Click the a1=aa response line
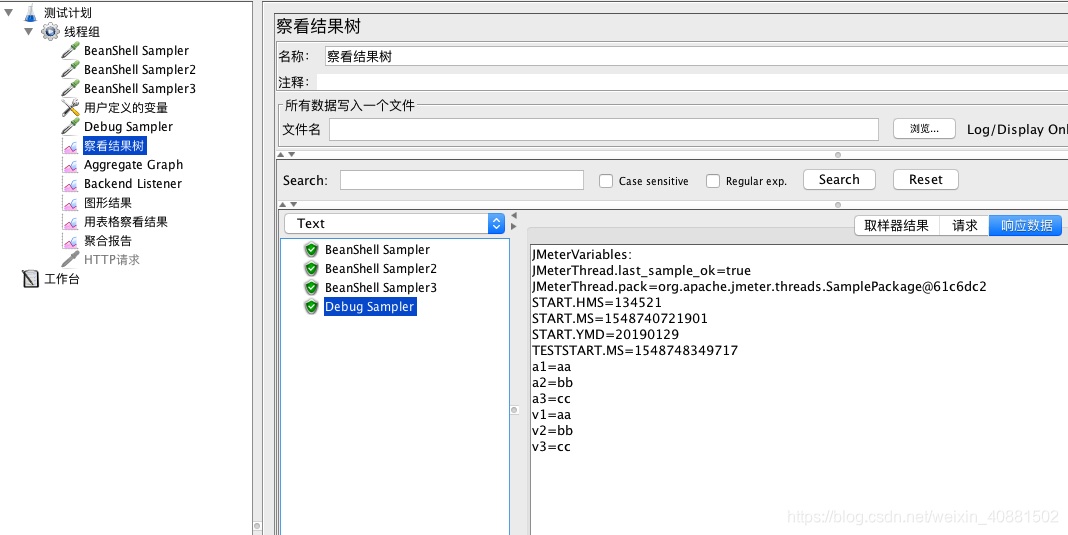This screenshot has width=1068, height=535. (551, 367)
